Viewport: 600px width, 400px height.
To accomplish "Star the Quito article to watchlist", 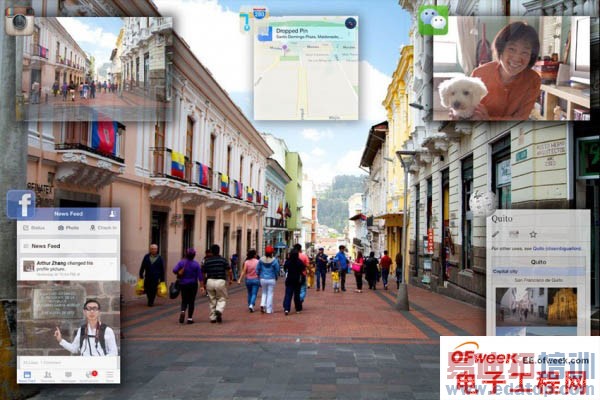I will 533,234.
